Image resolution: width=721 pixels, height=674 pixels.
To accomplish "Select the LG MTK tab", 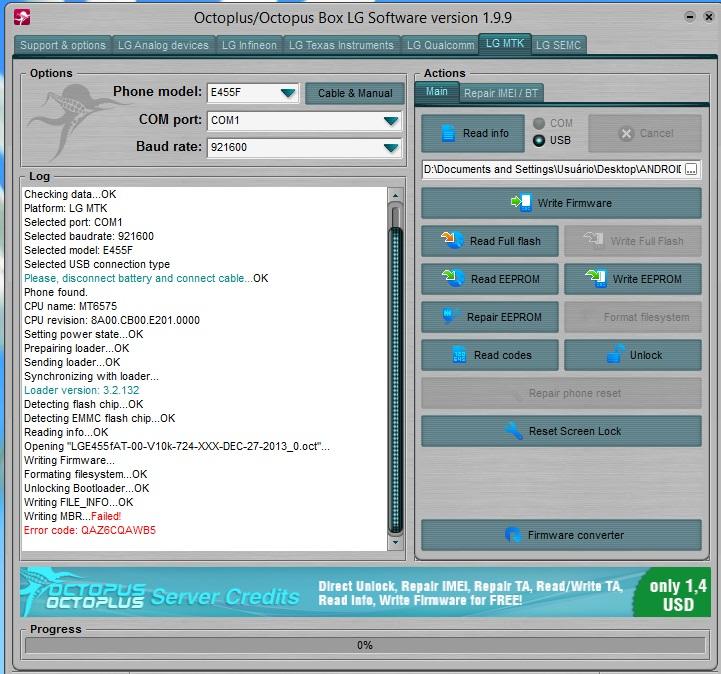I will [x=504, y=44].
